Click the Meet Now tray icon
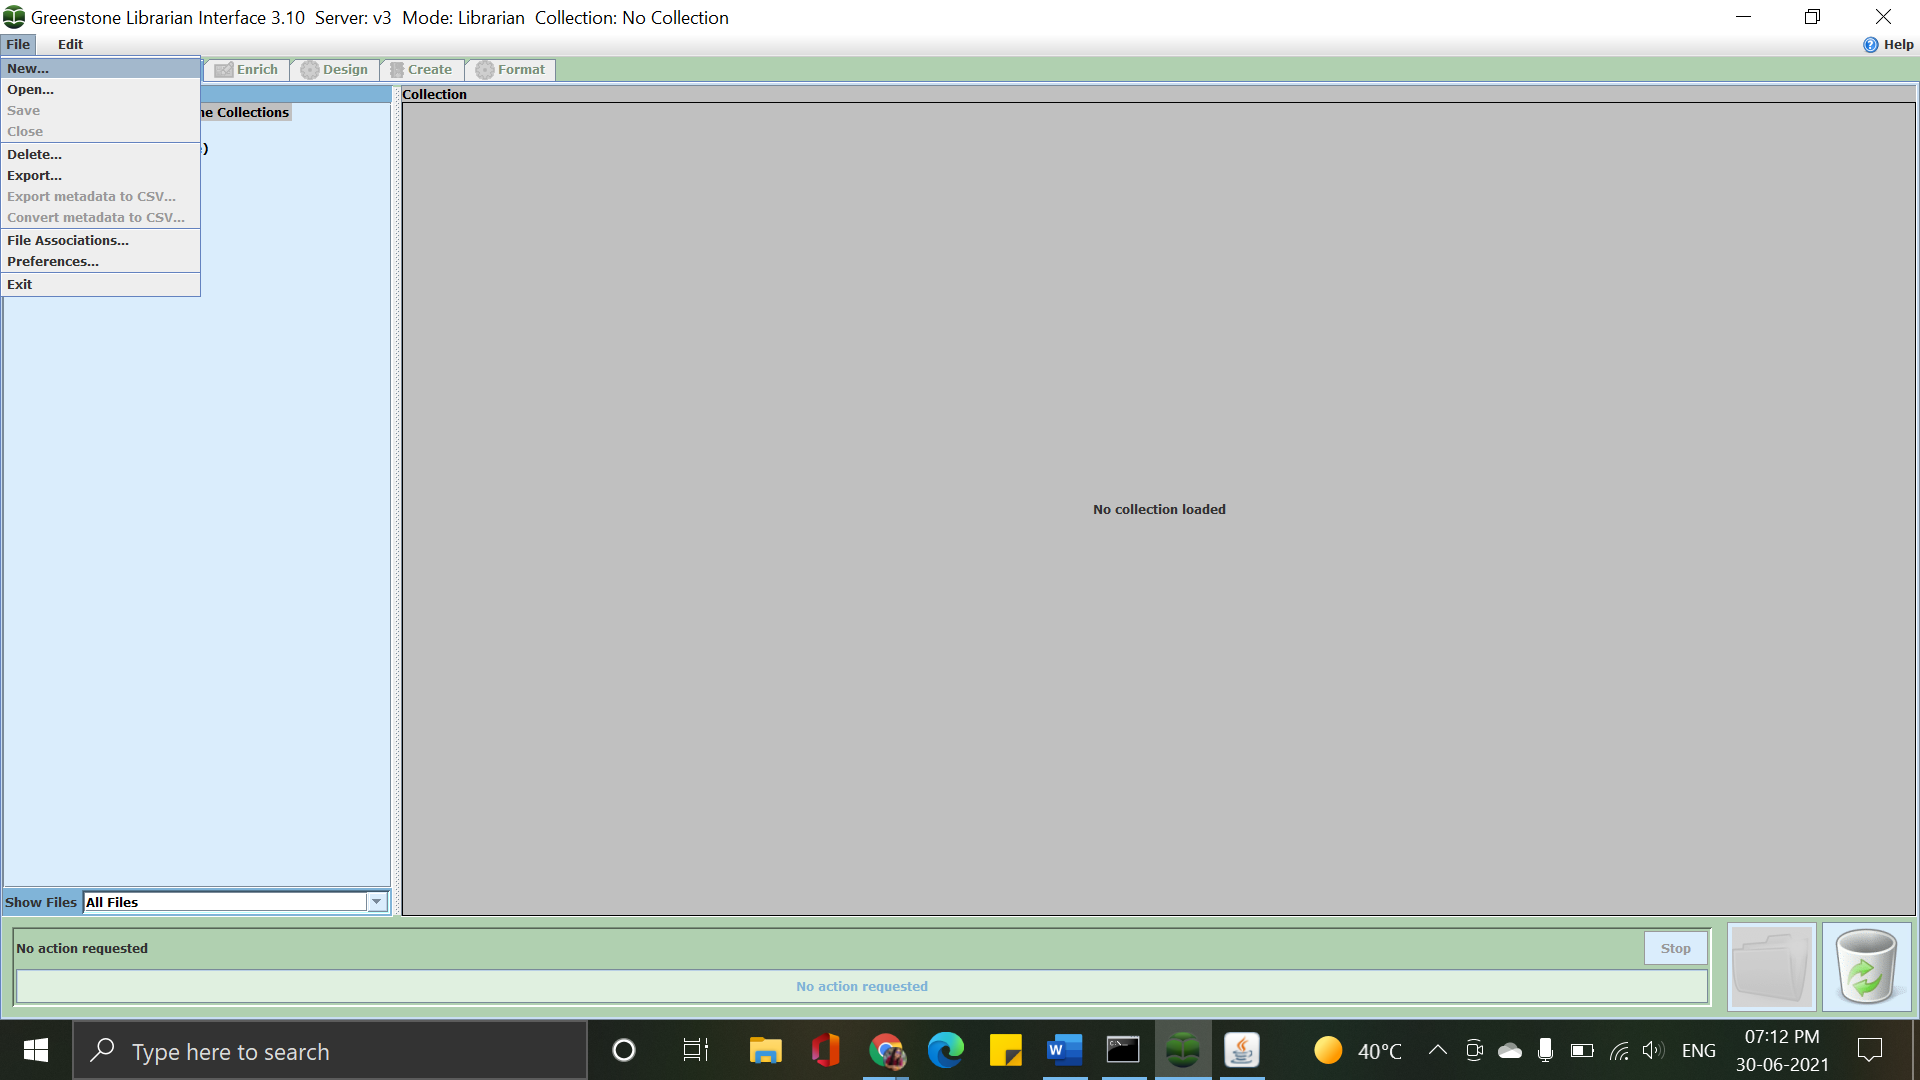Image resolution: width=1920 pixels, height=1080 pixels. click(1474, 1050)
